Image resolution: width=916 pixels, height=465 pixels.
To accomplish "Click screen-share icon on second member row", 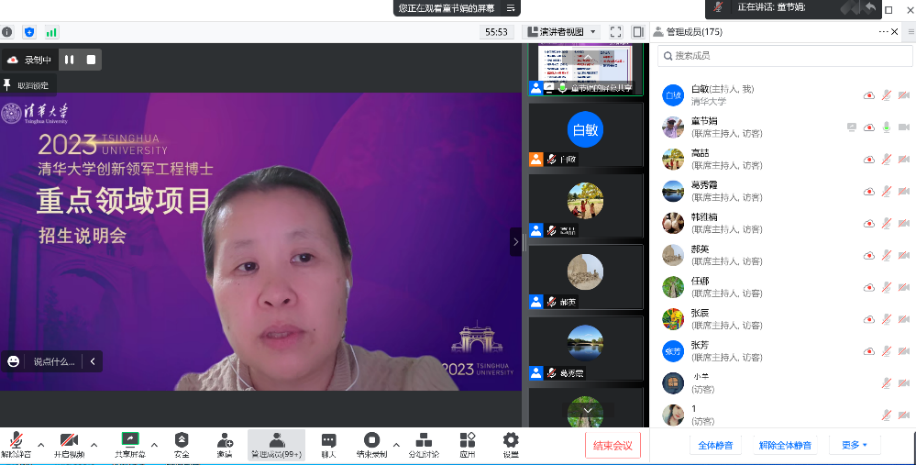I will 851,127.
